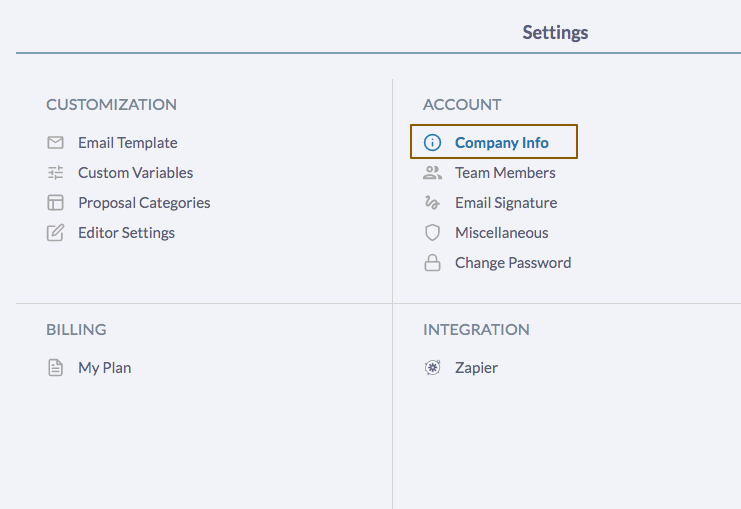This screenshot has height=509, width=741.
Task: Select the Company Info link
Action: [x=502, y=143]
